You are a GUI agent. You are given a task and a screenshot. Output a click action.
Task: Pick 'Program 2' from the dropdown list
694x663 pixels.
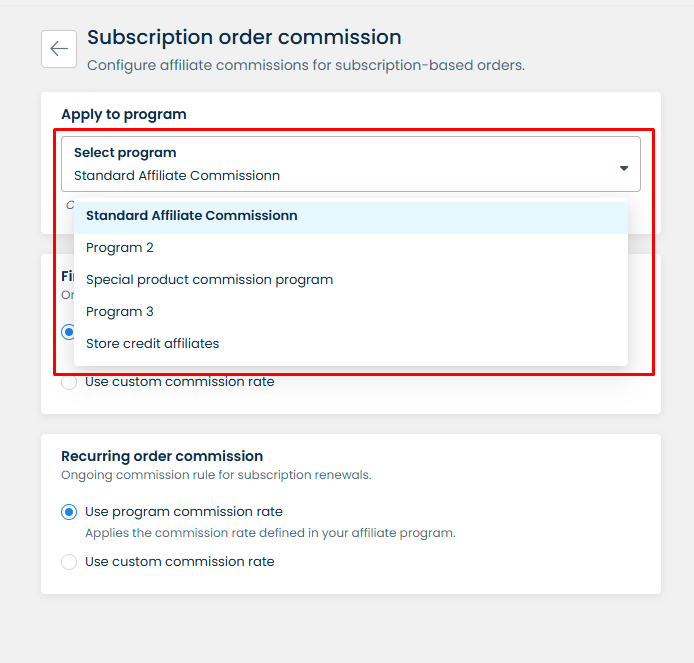[x=120, y=248]
